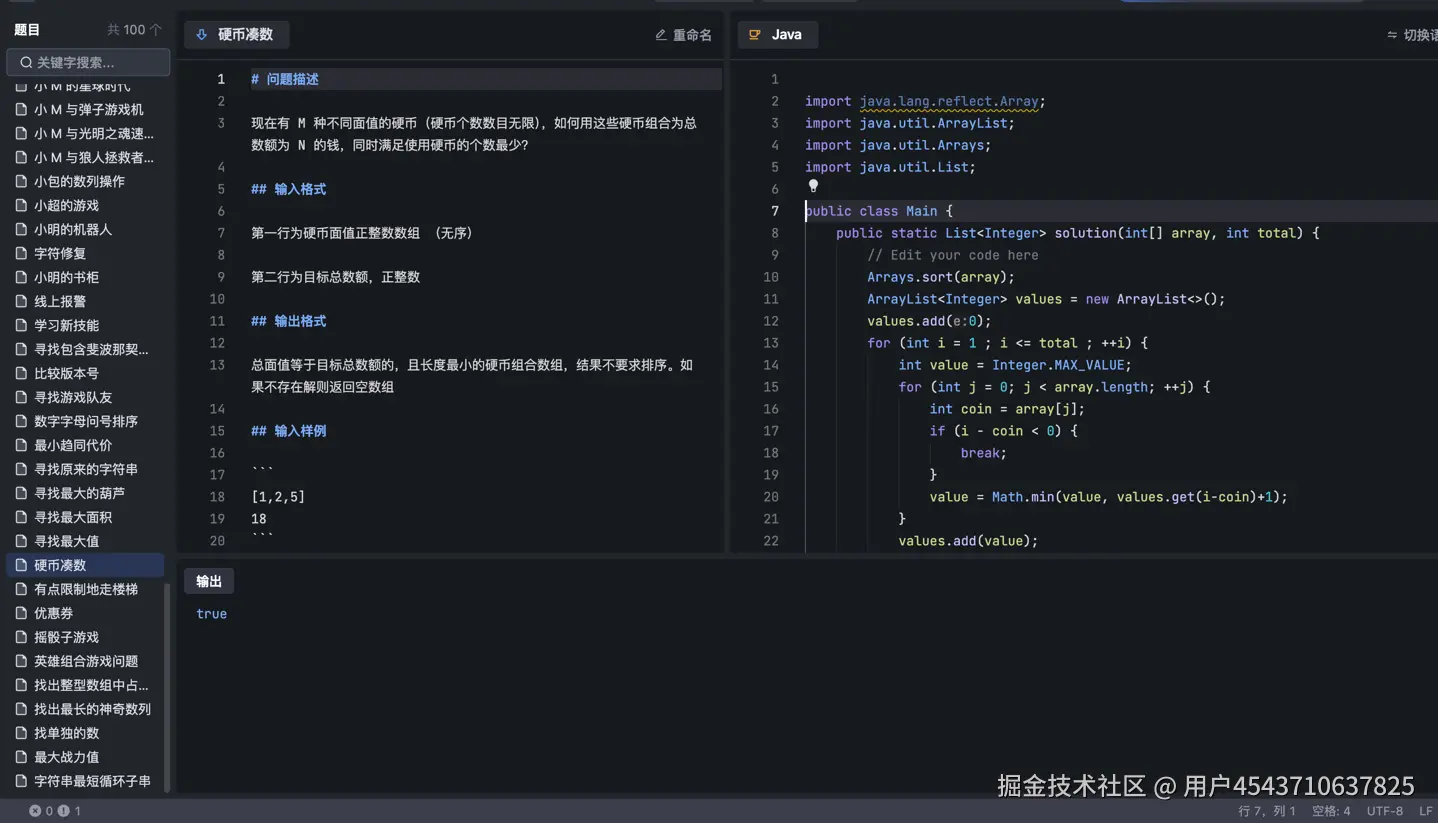Screen dimensions: 1438x823
Task: Change encoding by clicking UTF-8 in status bar
Action: 1384,810
